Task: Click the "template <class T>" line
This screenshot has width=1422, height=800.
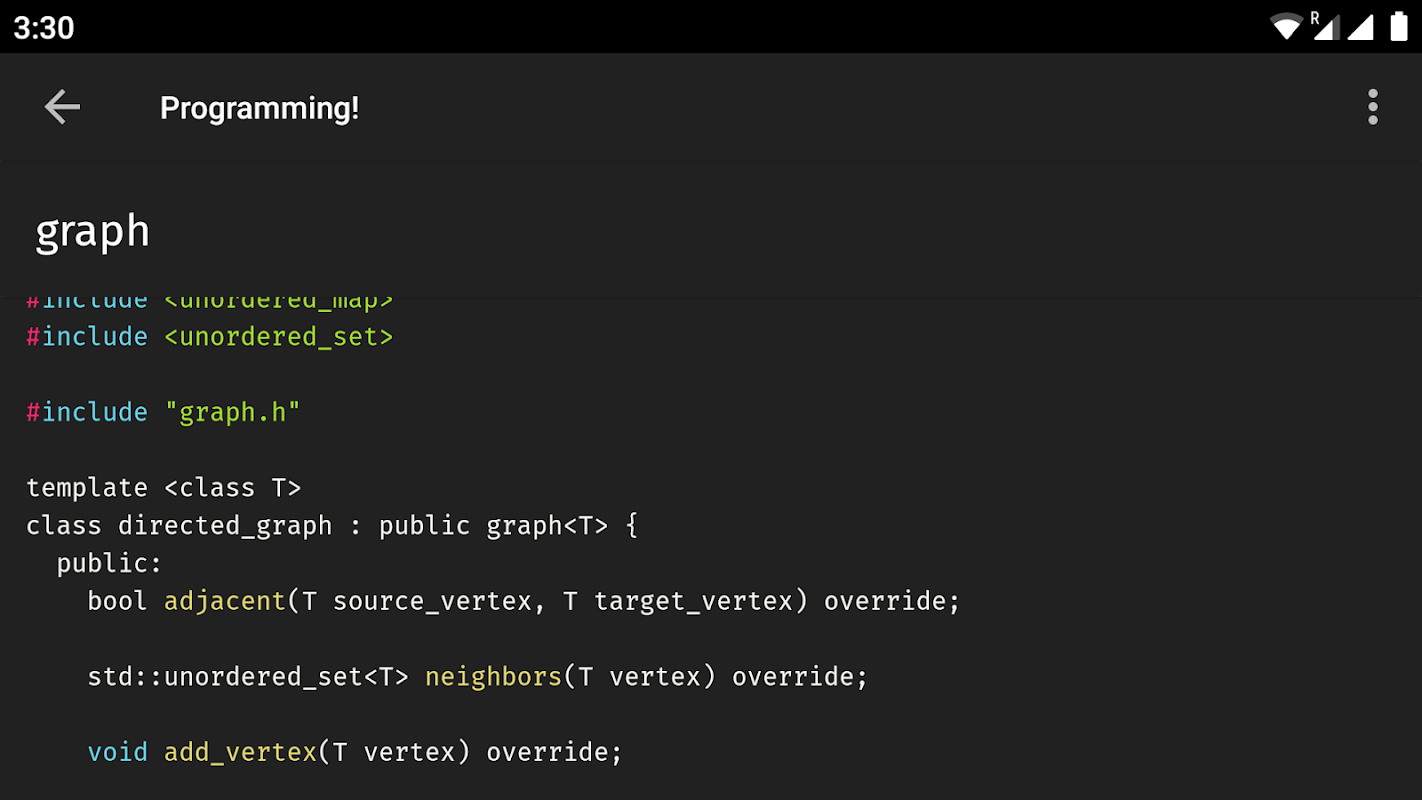Action: click(163, 488)
